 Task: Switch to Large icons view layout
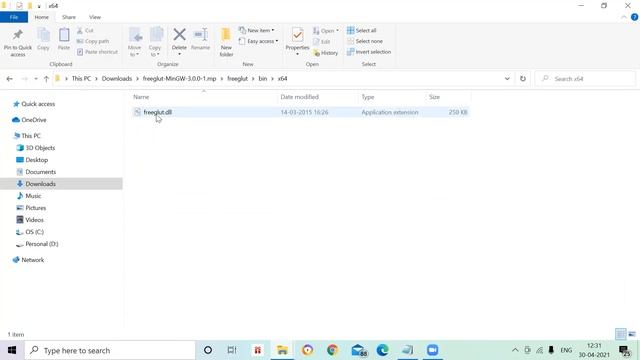pyautogui.click(x=632, y=334)
